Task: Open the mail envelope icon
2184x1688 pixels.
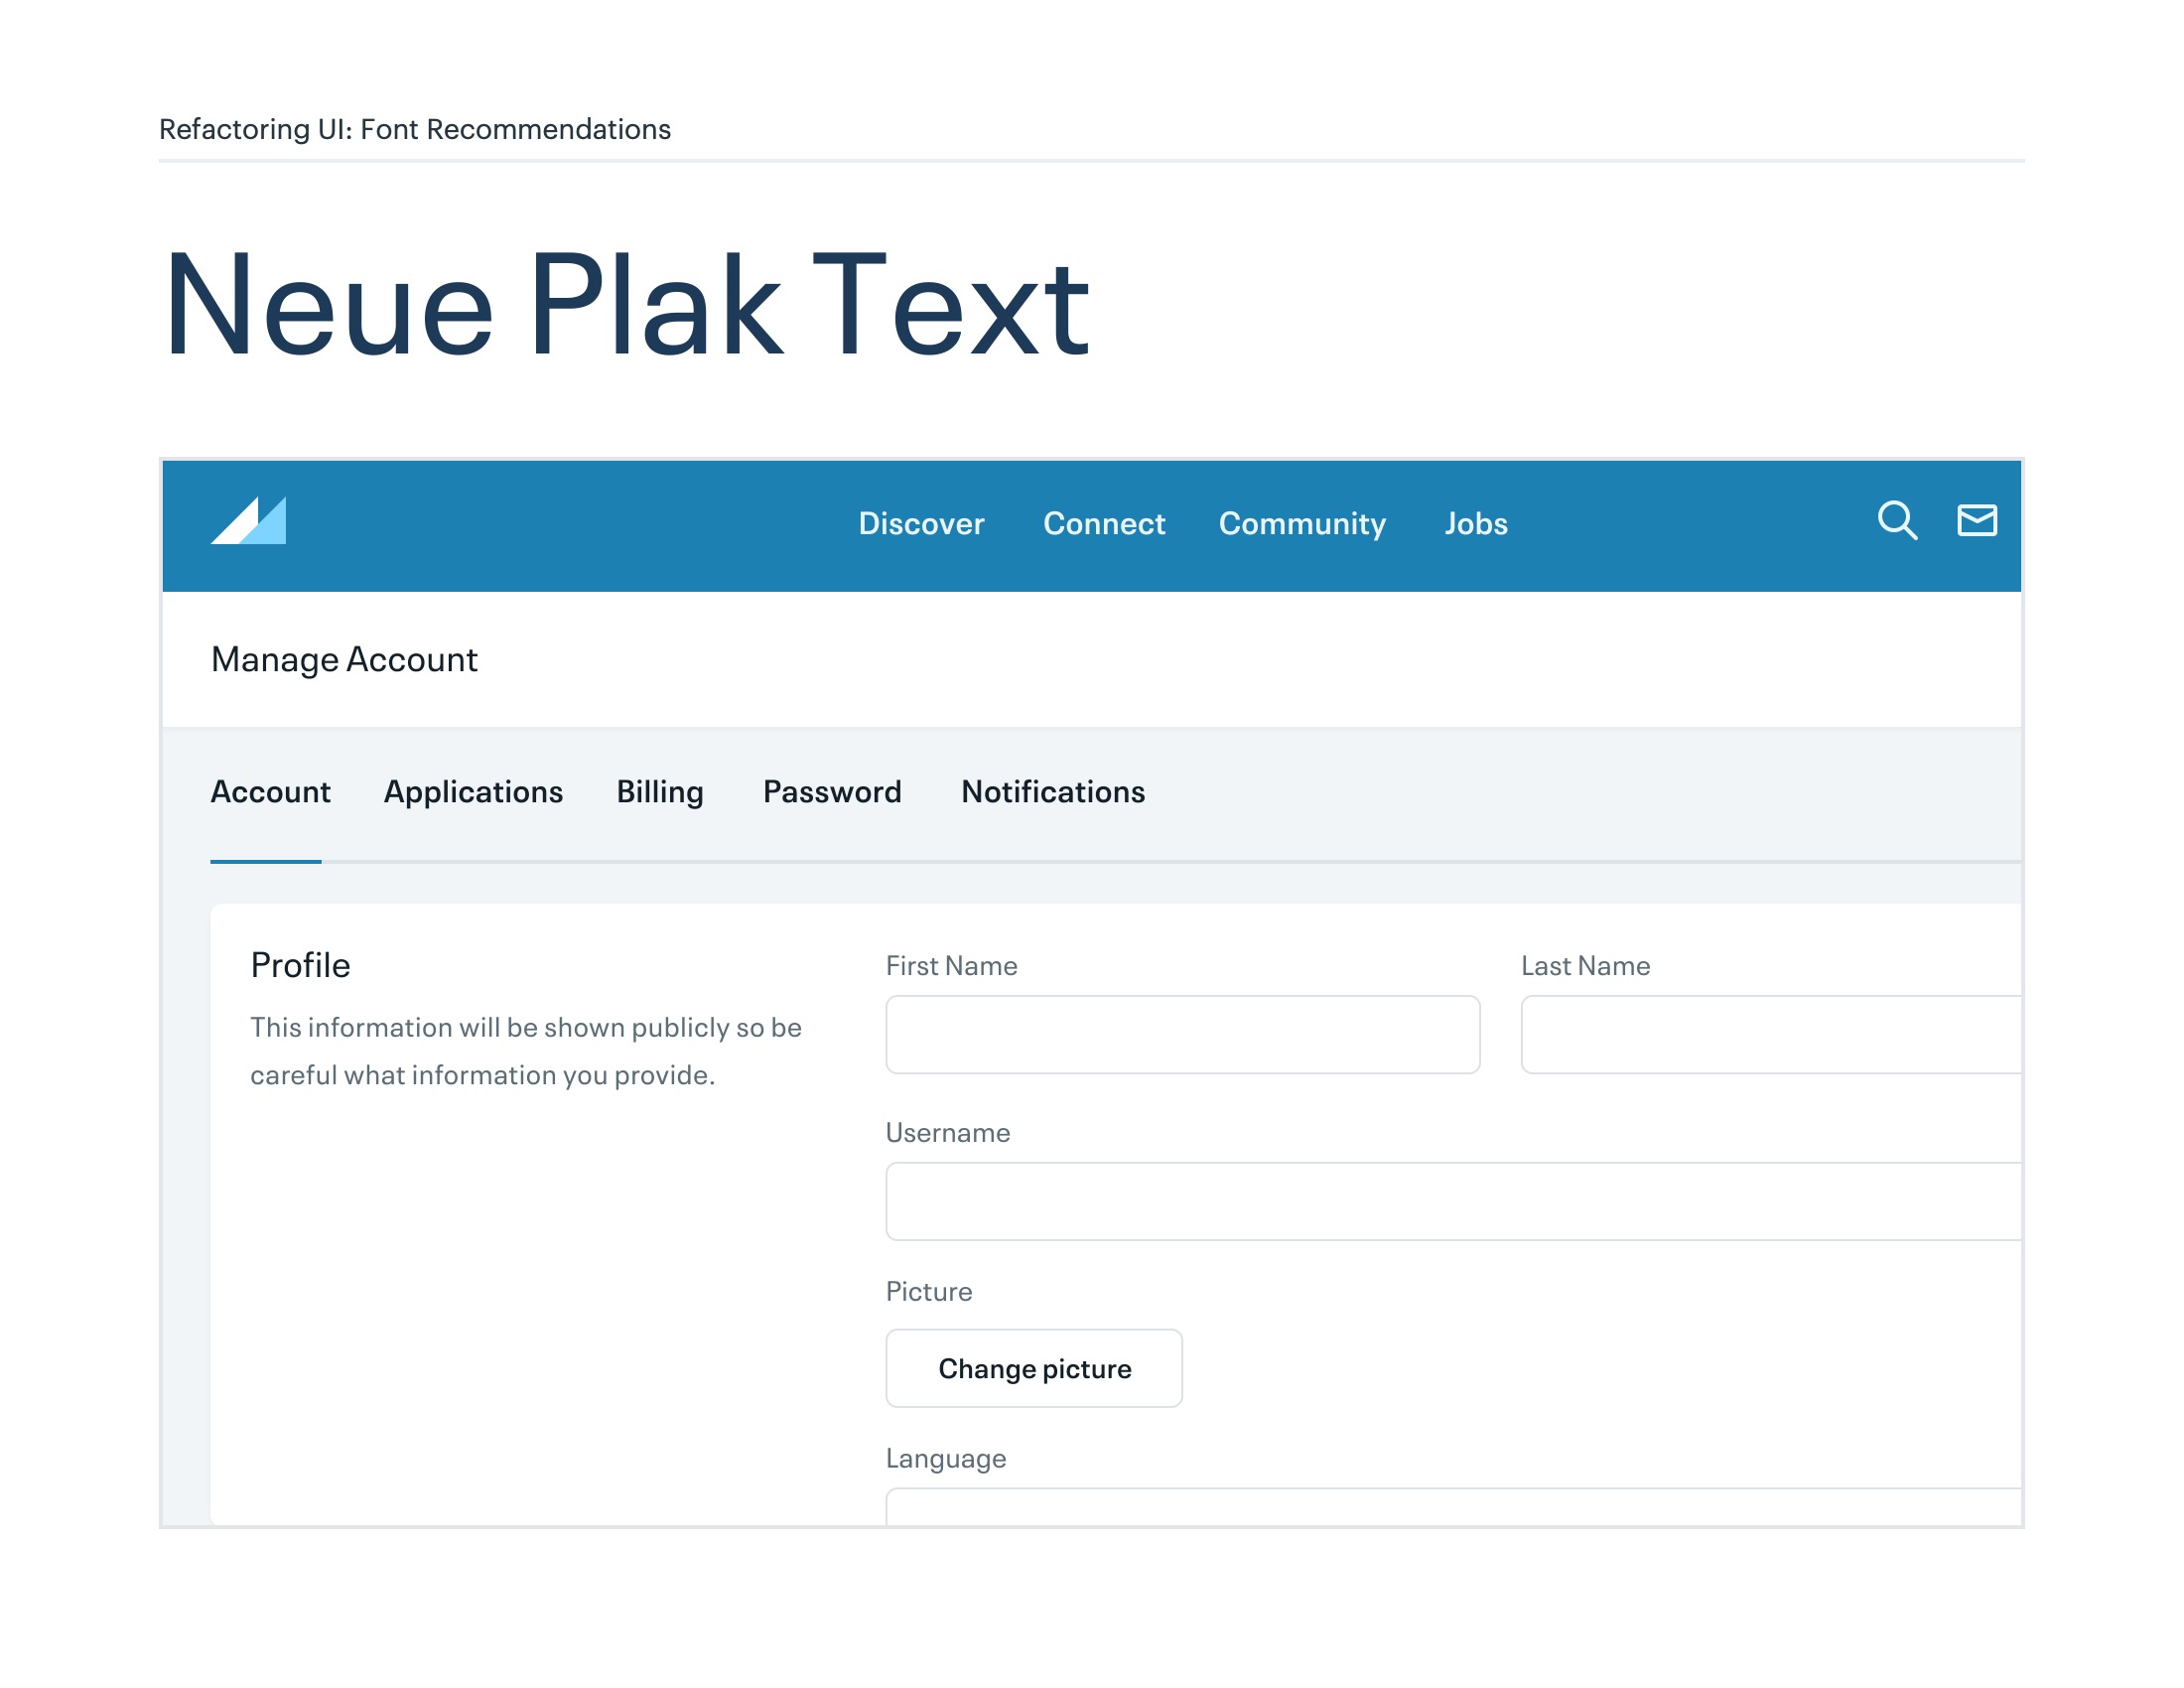Action: (1976, 521)
